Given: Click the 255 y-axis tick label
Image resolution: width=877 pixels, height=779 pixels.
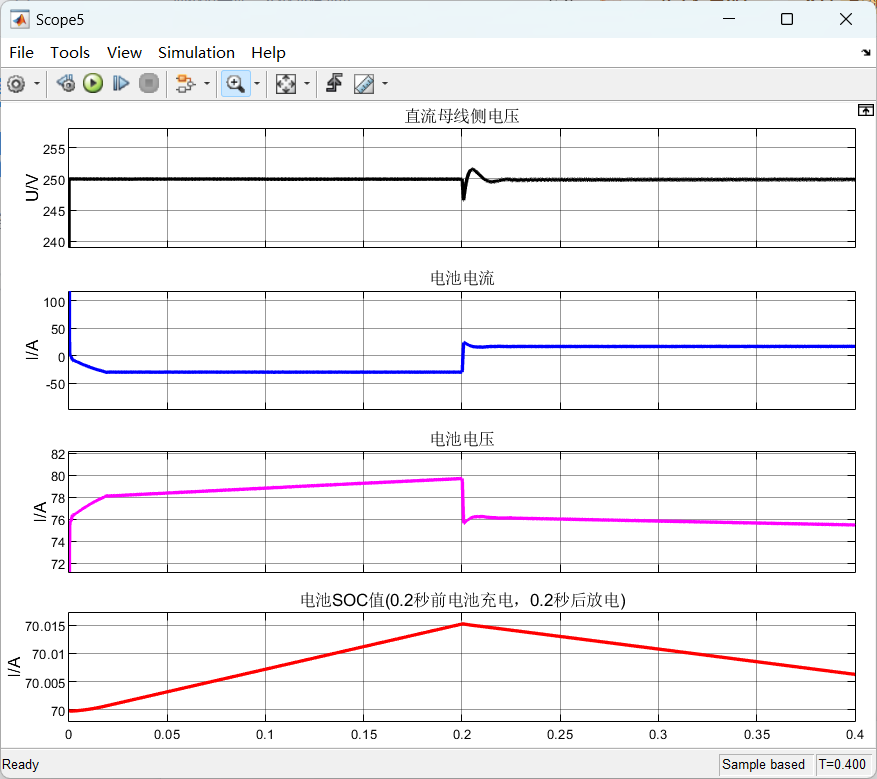Looking at the screenshot, I should click(54, 149).
